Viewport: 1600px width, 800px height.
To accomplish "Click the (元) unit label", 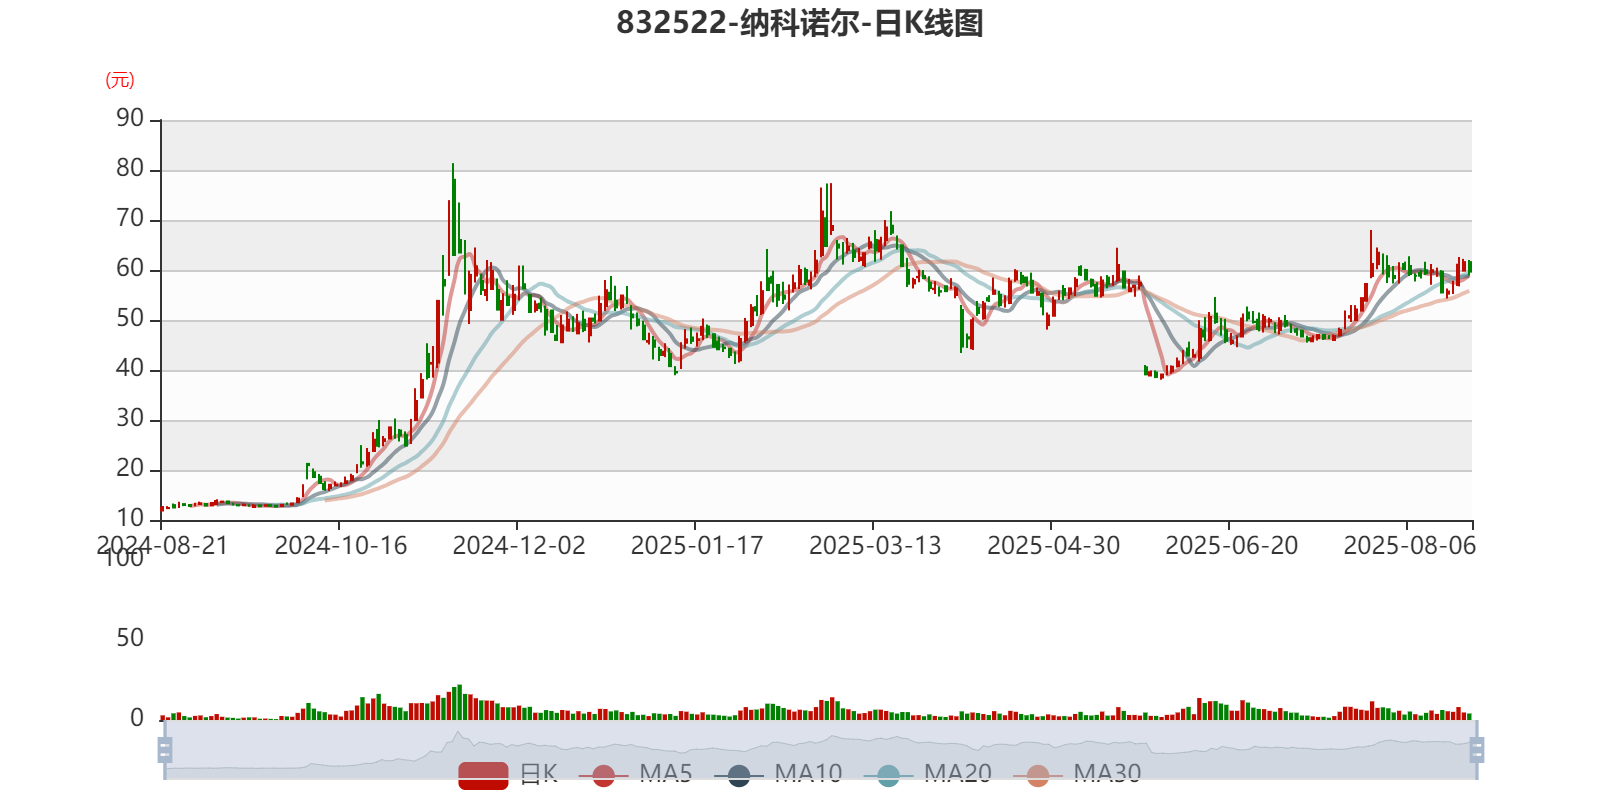I will coord(120,80).
